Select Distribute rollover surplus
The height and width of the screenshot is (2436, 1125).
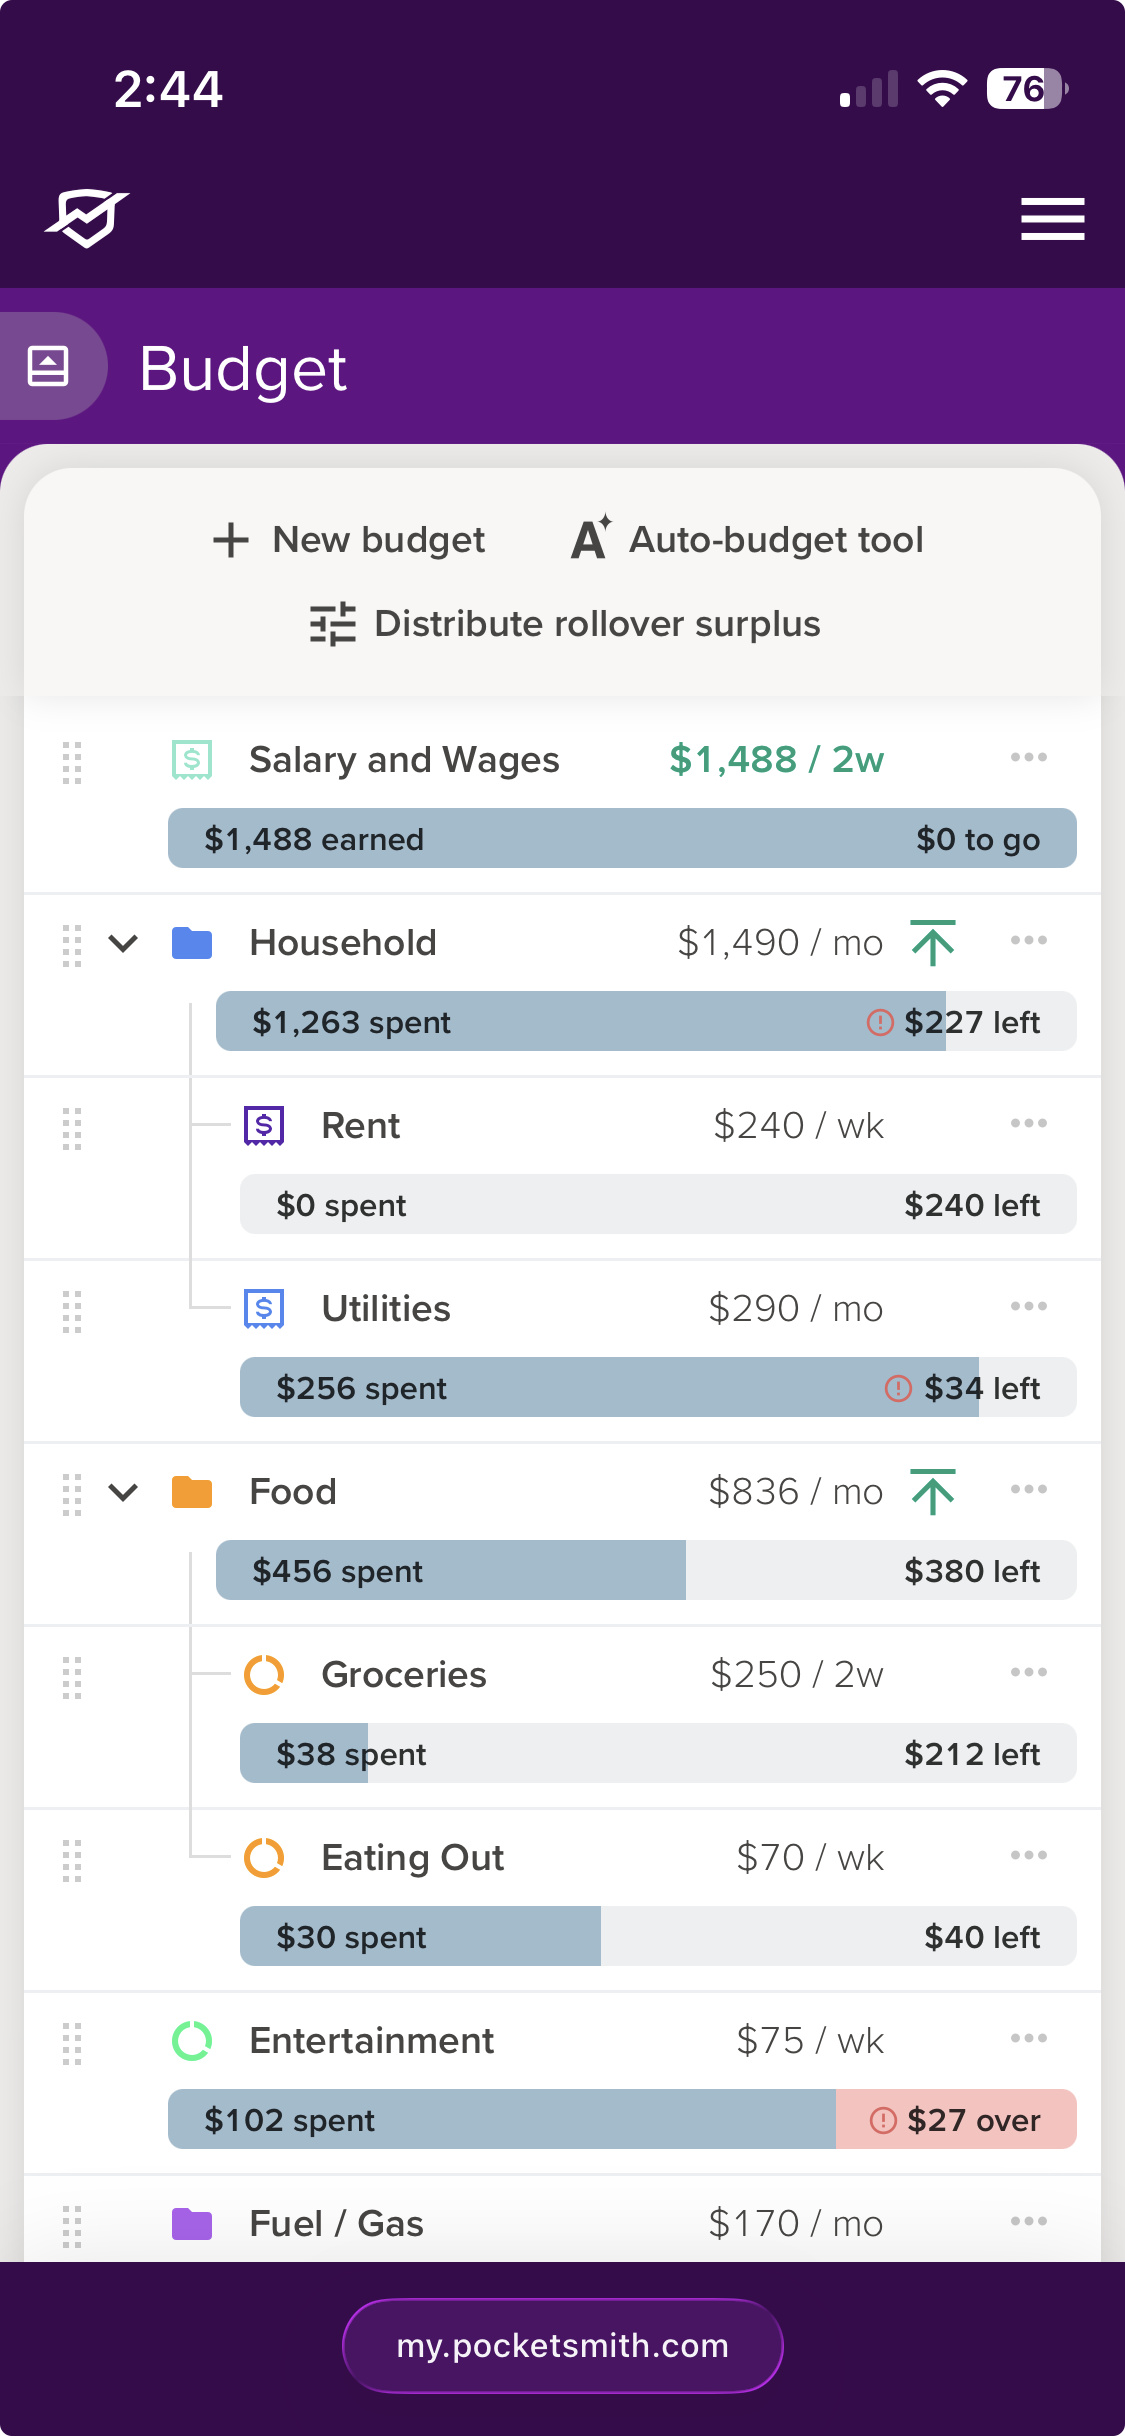pos(565,624)
